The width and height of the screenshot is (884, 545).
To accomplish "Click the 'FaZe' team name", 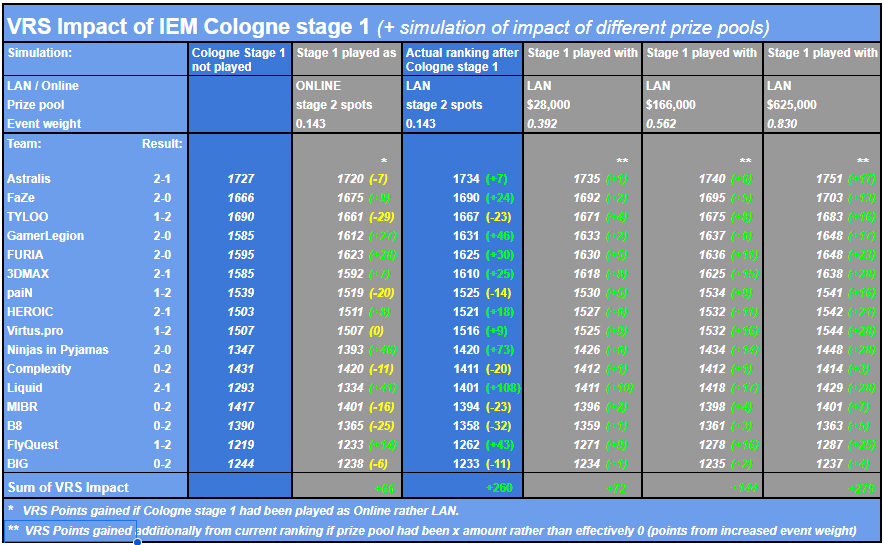I will click(x=21, y=198).
